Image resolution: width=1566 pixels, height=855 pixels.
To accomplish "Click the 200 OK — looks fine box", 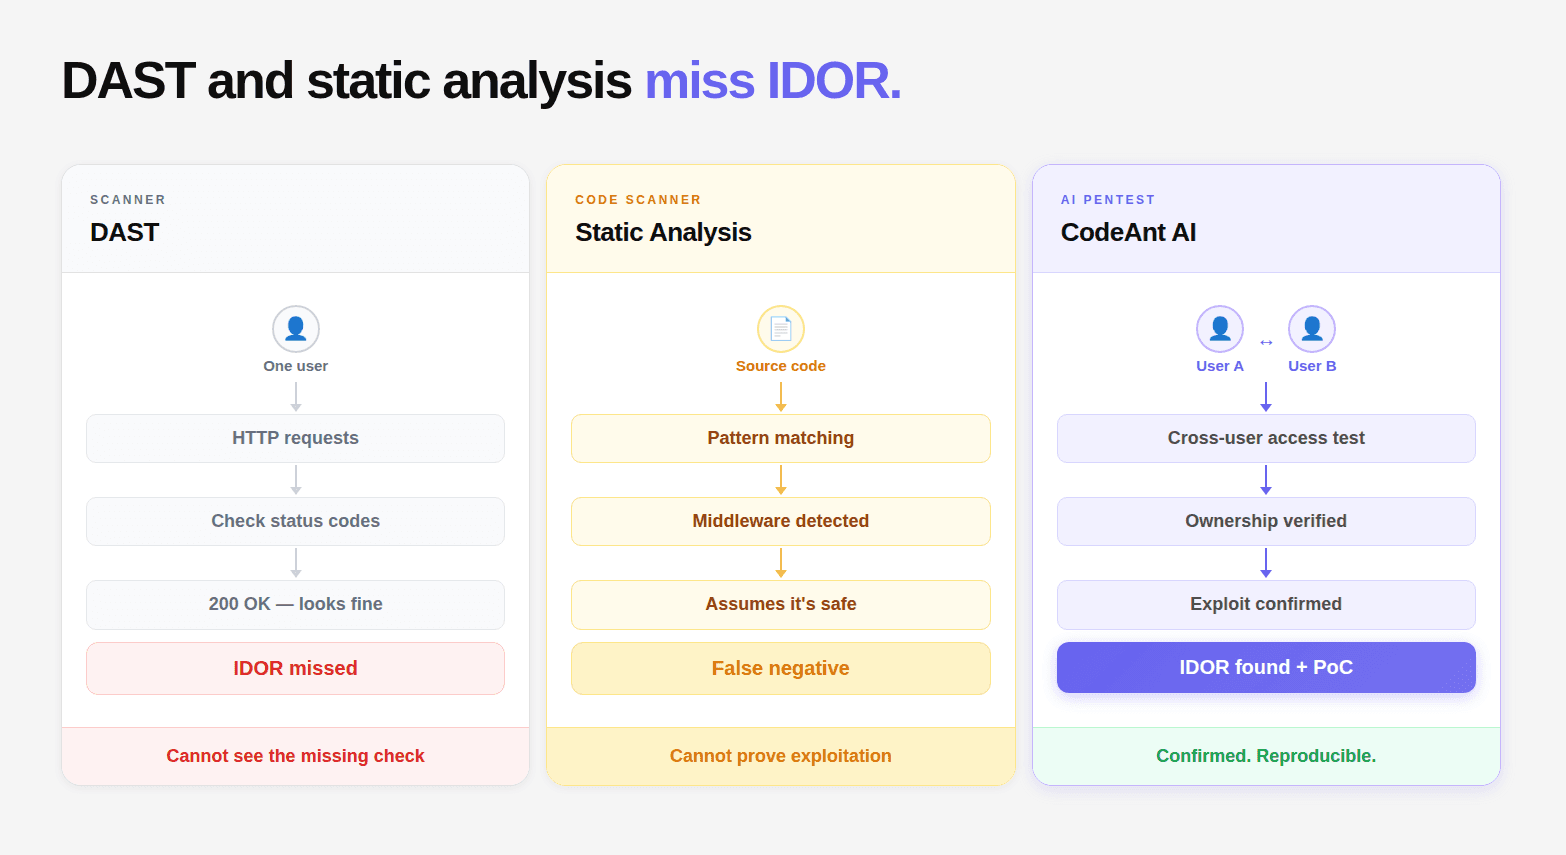I will [295, 604].
